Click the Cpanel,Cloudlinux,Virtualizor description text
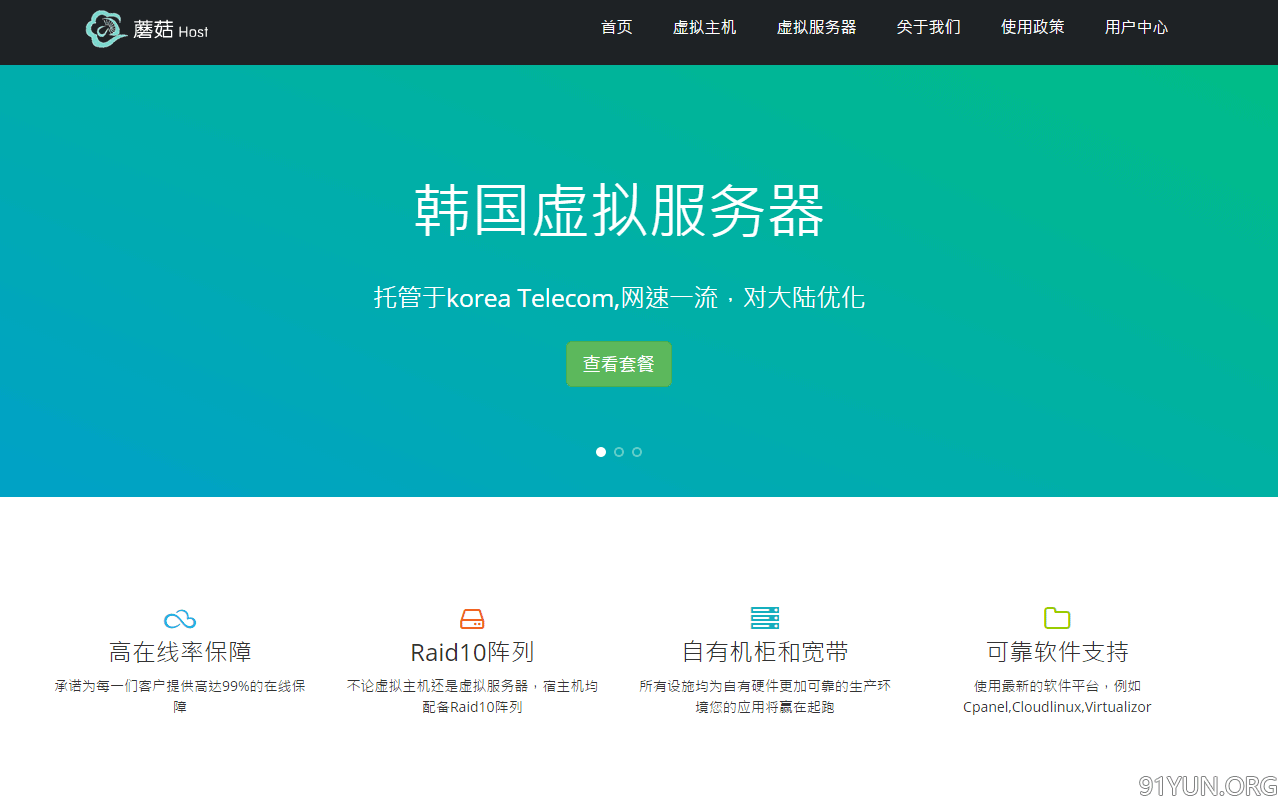The image size is (1278, 799). point(1057,696)
